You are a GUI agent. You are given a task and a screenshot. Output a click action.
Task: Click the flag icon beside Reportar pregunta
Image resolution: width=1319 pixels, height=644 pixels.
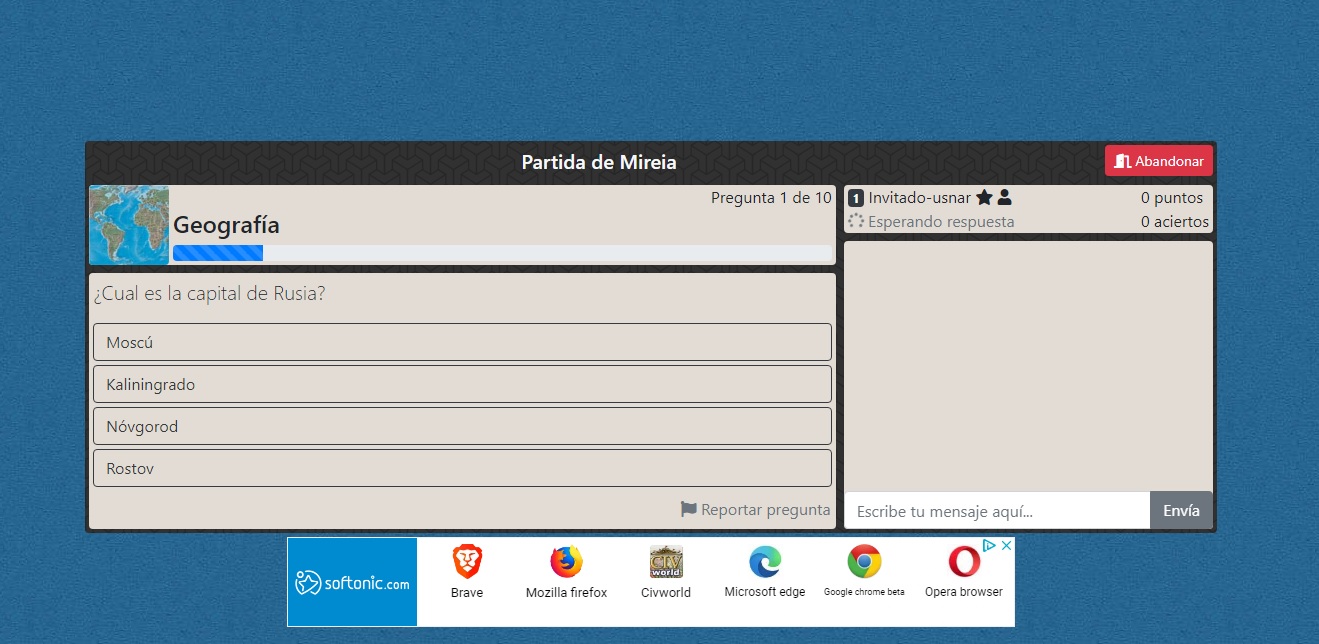coord(687,509)
